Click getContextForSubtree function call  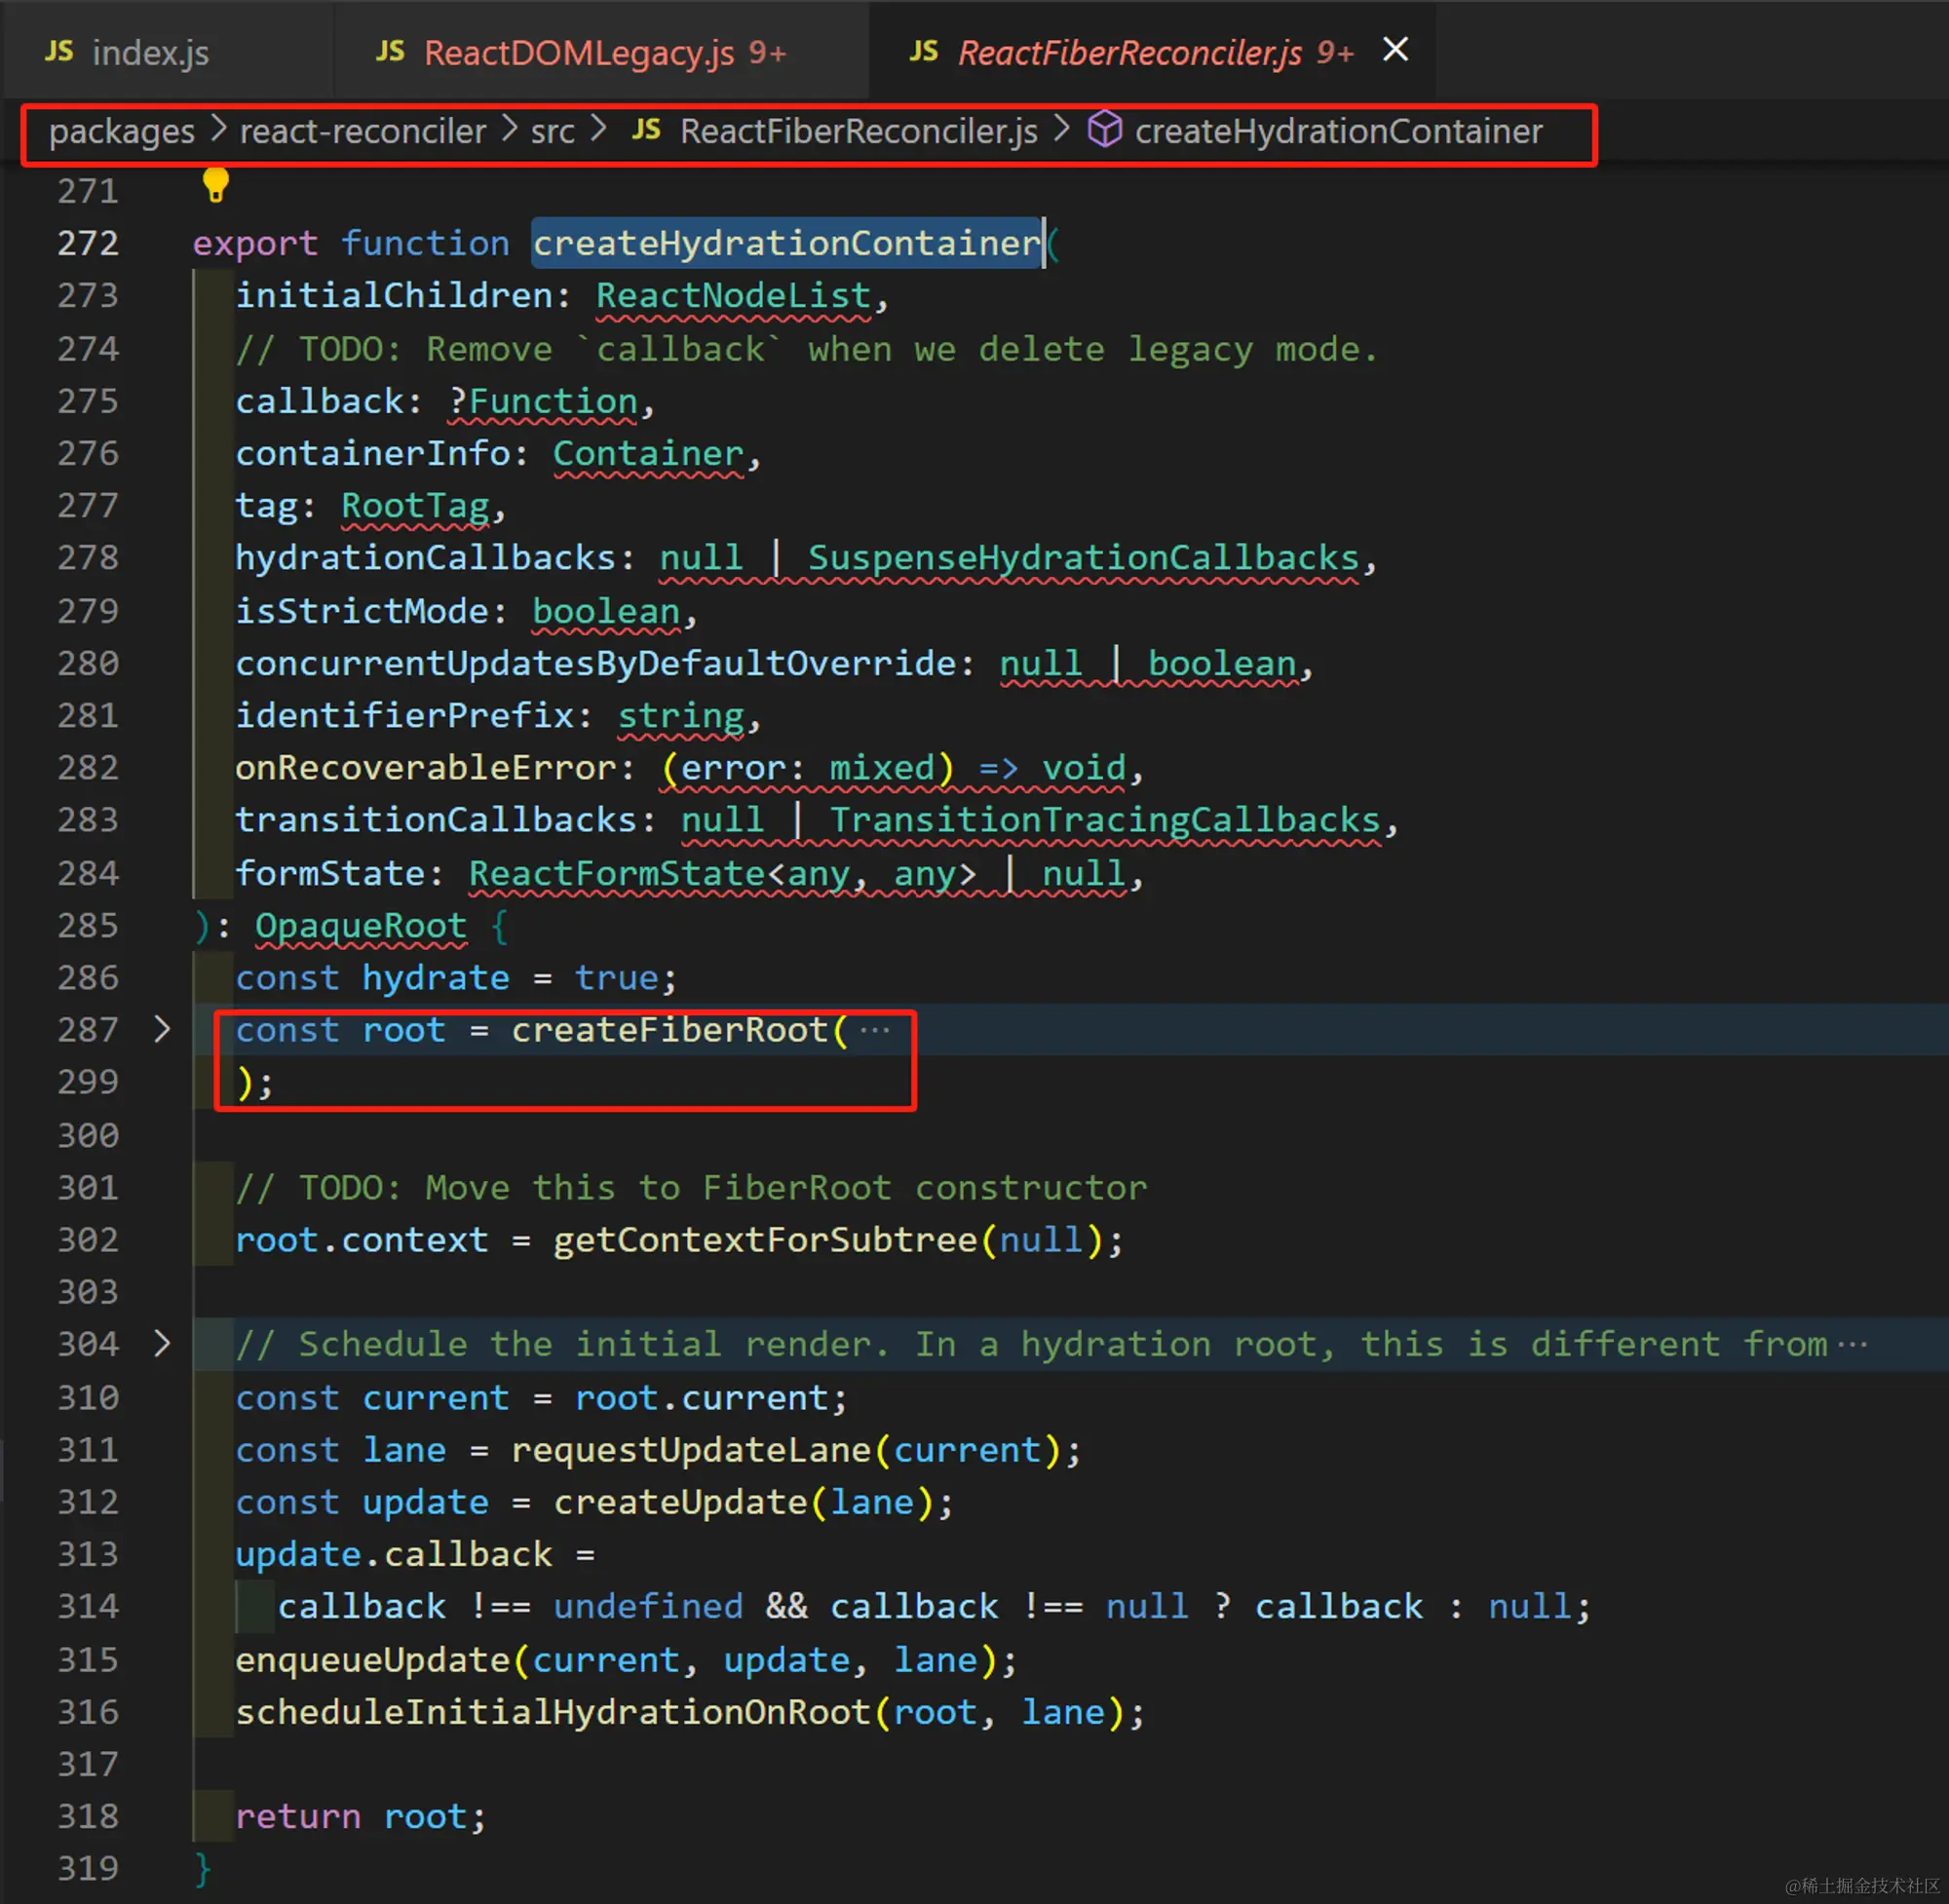pos(765,1240)
